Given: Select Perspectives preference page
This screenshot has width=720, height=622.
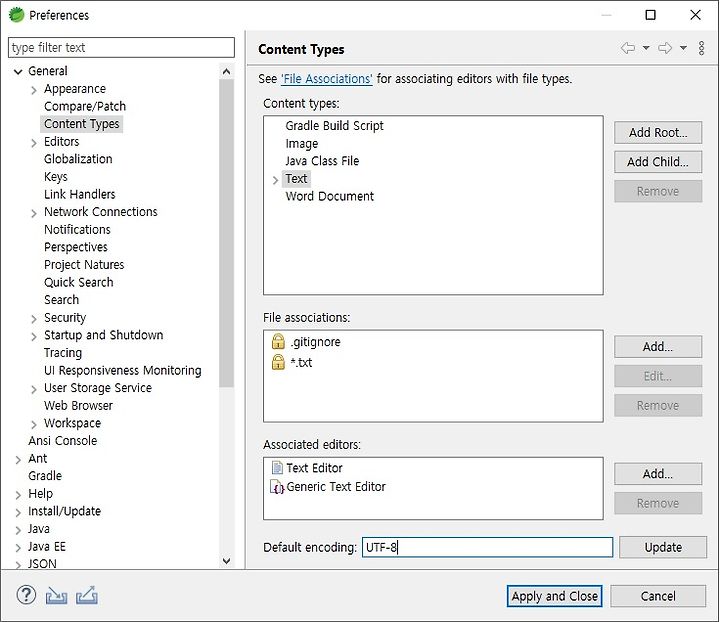Looking at the screenshot, I should 76,247.
